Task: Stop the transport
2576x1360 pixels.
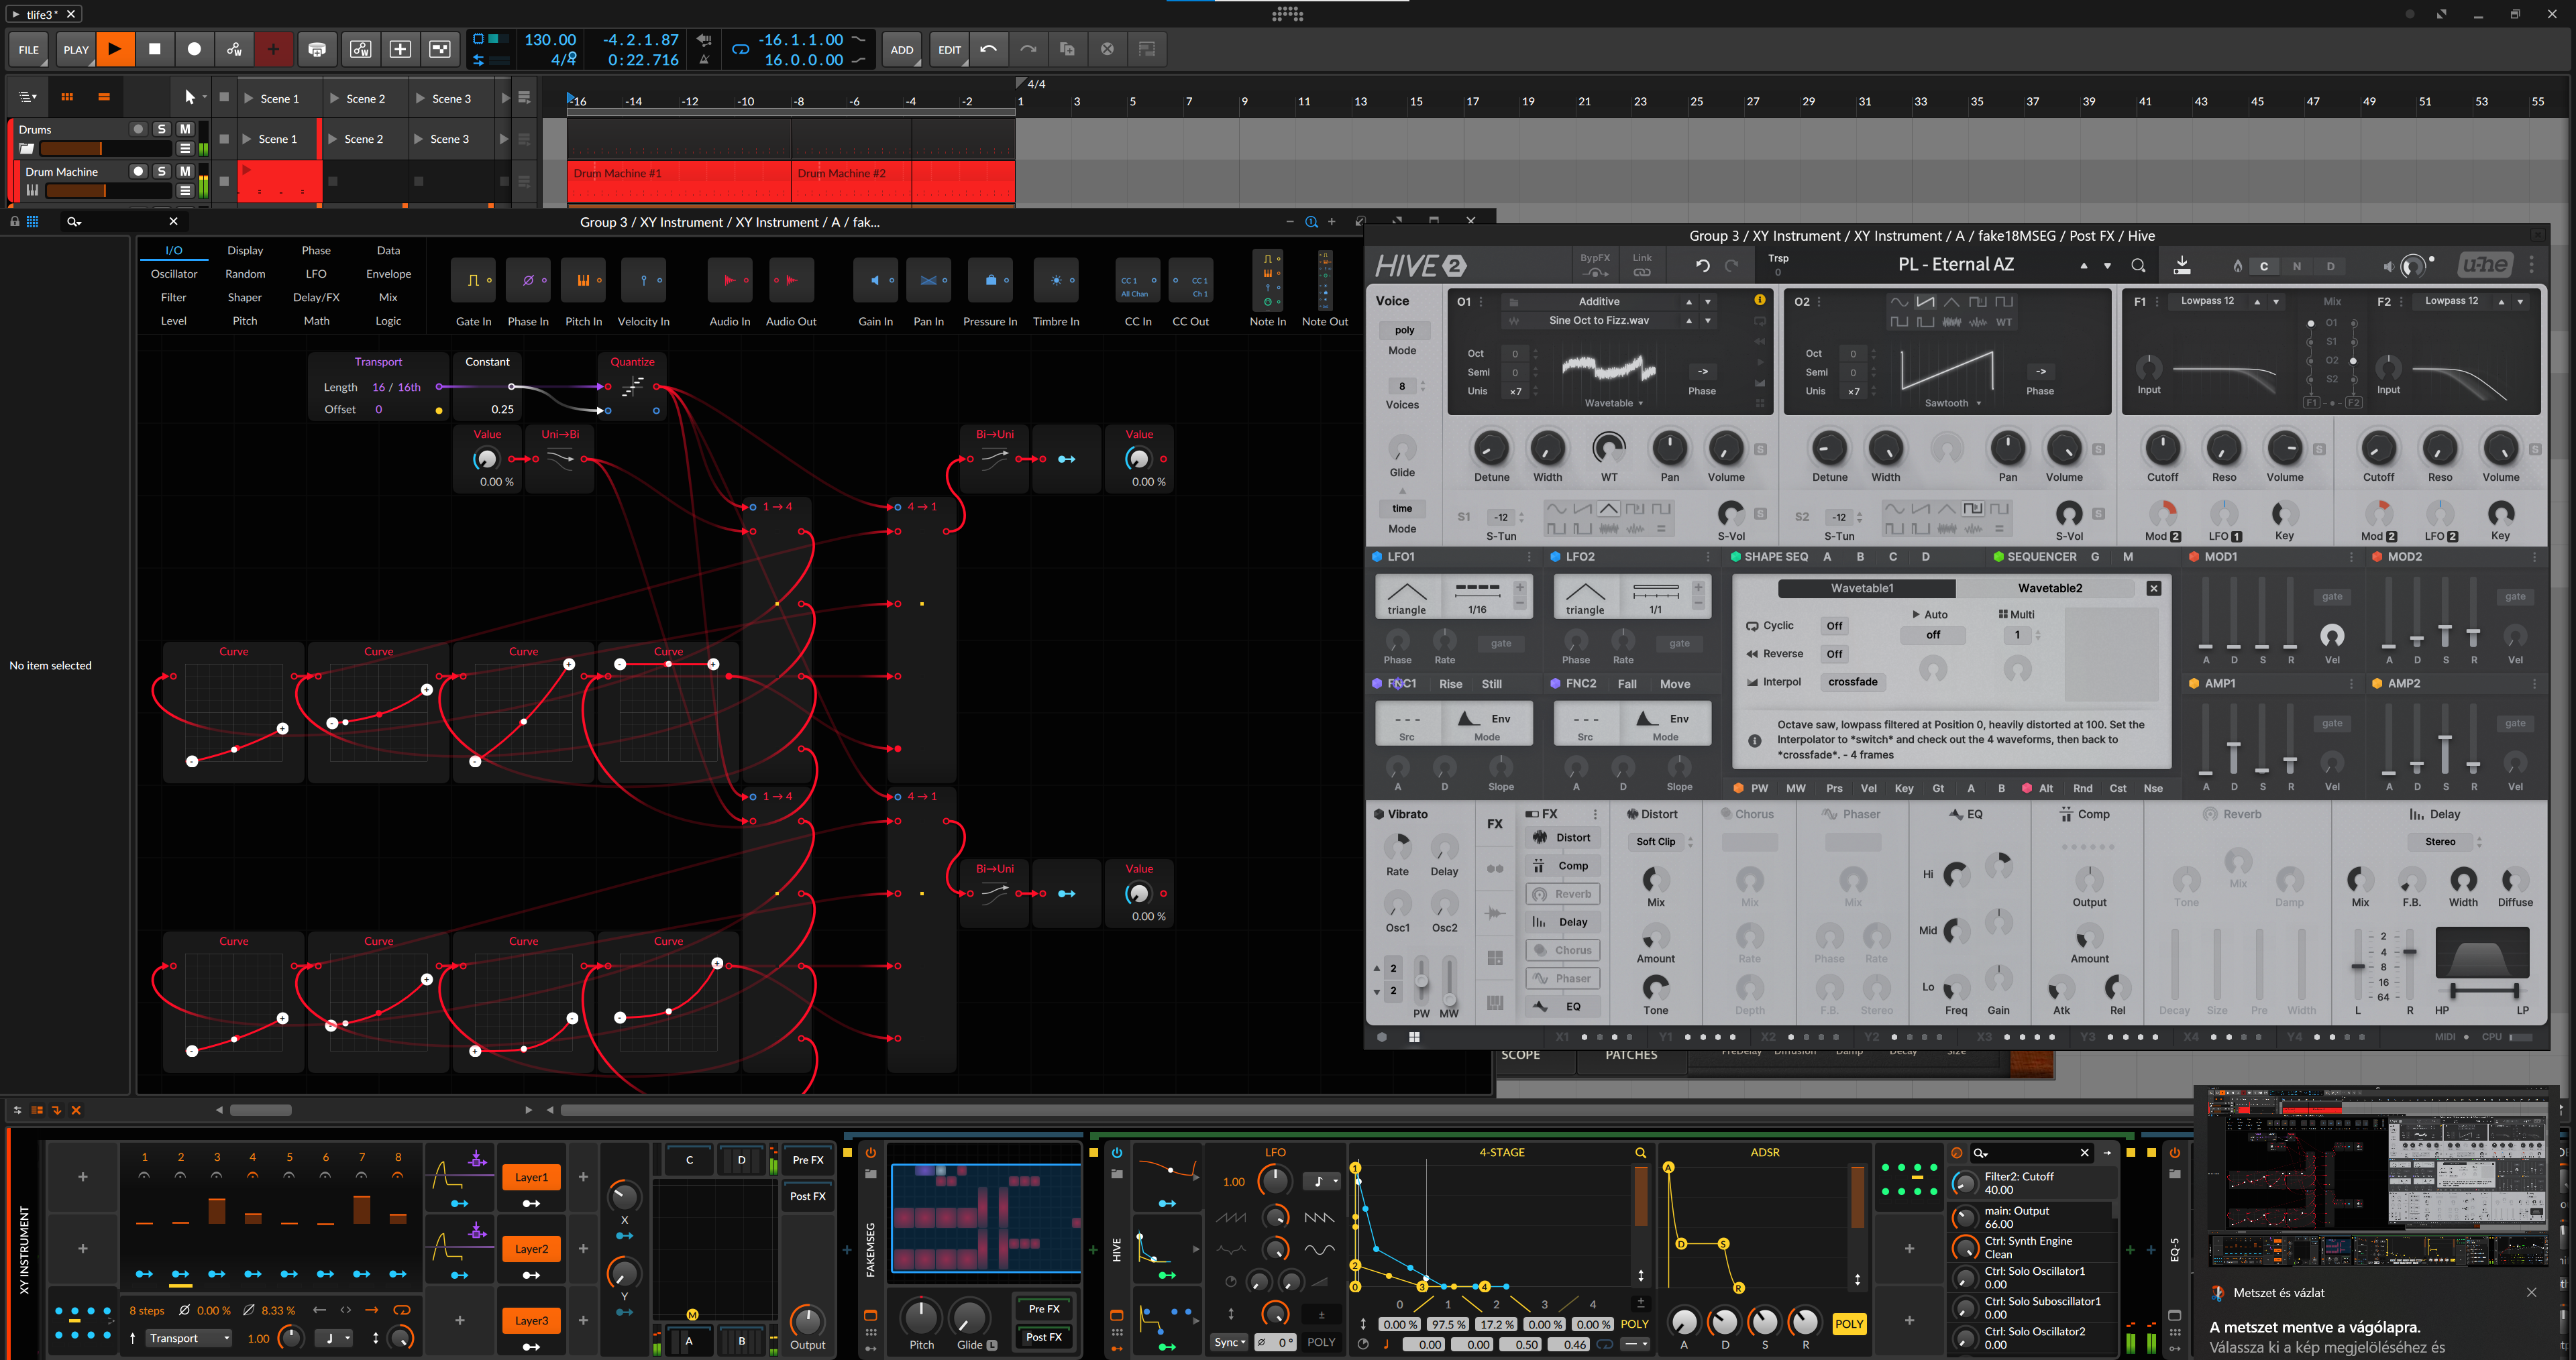Action: click(x=155, y=49)
